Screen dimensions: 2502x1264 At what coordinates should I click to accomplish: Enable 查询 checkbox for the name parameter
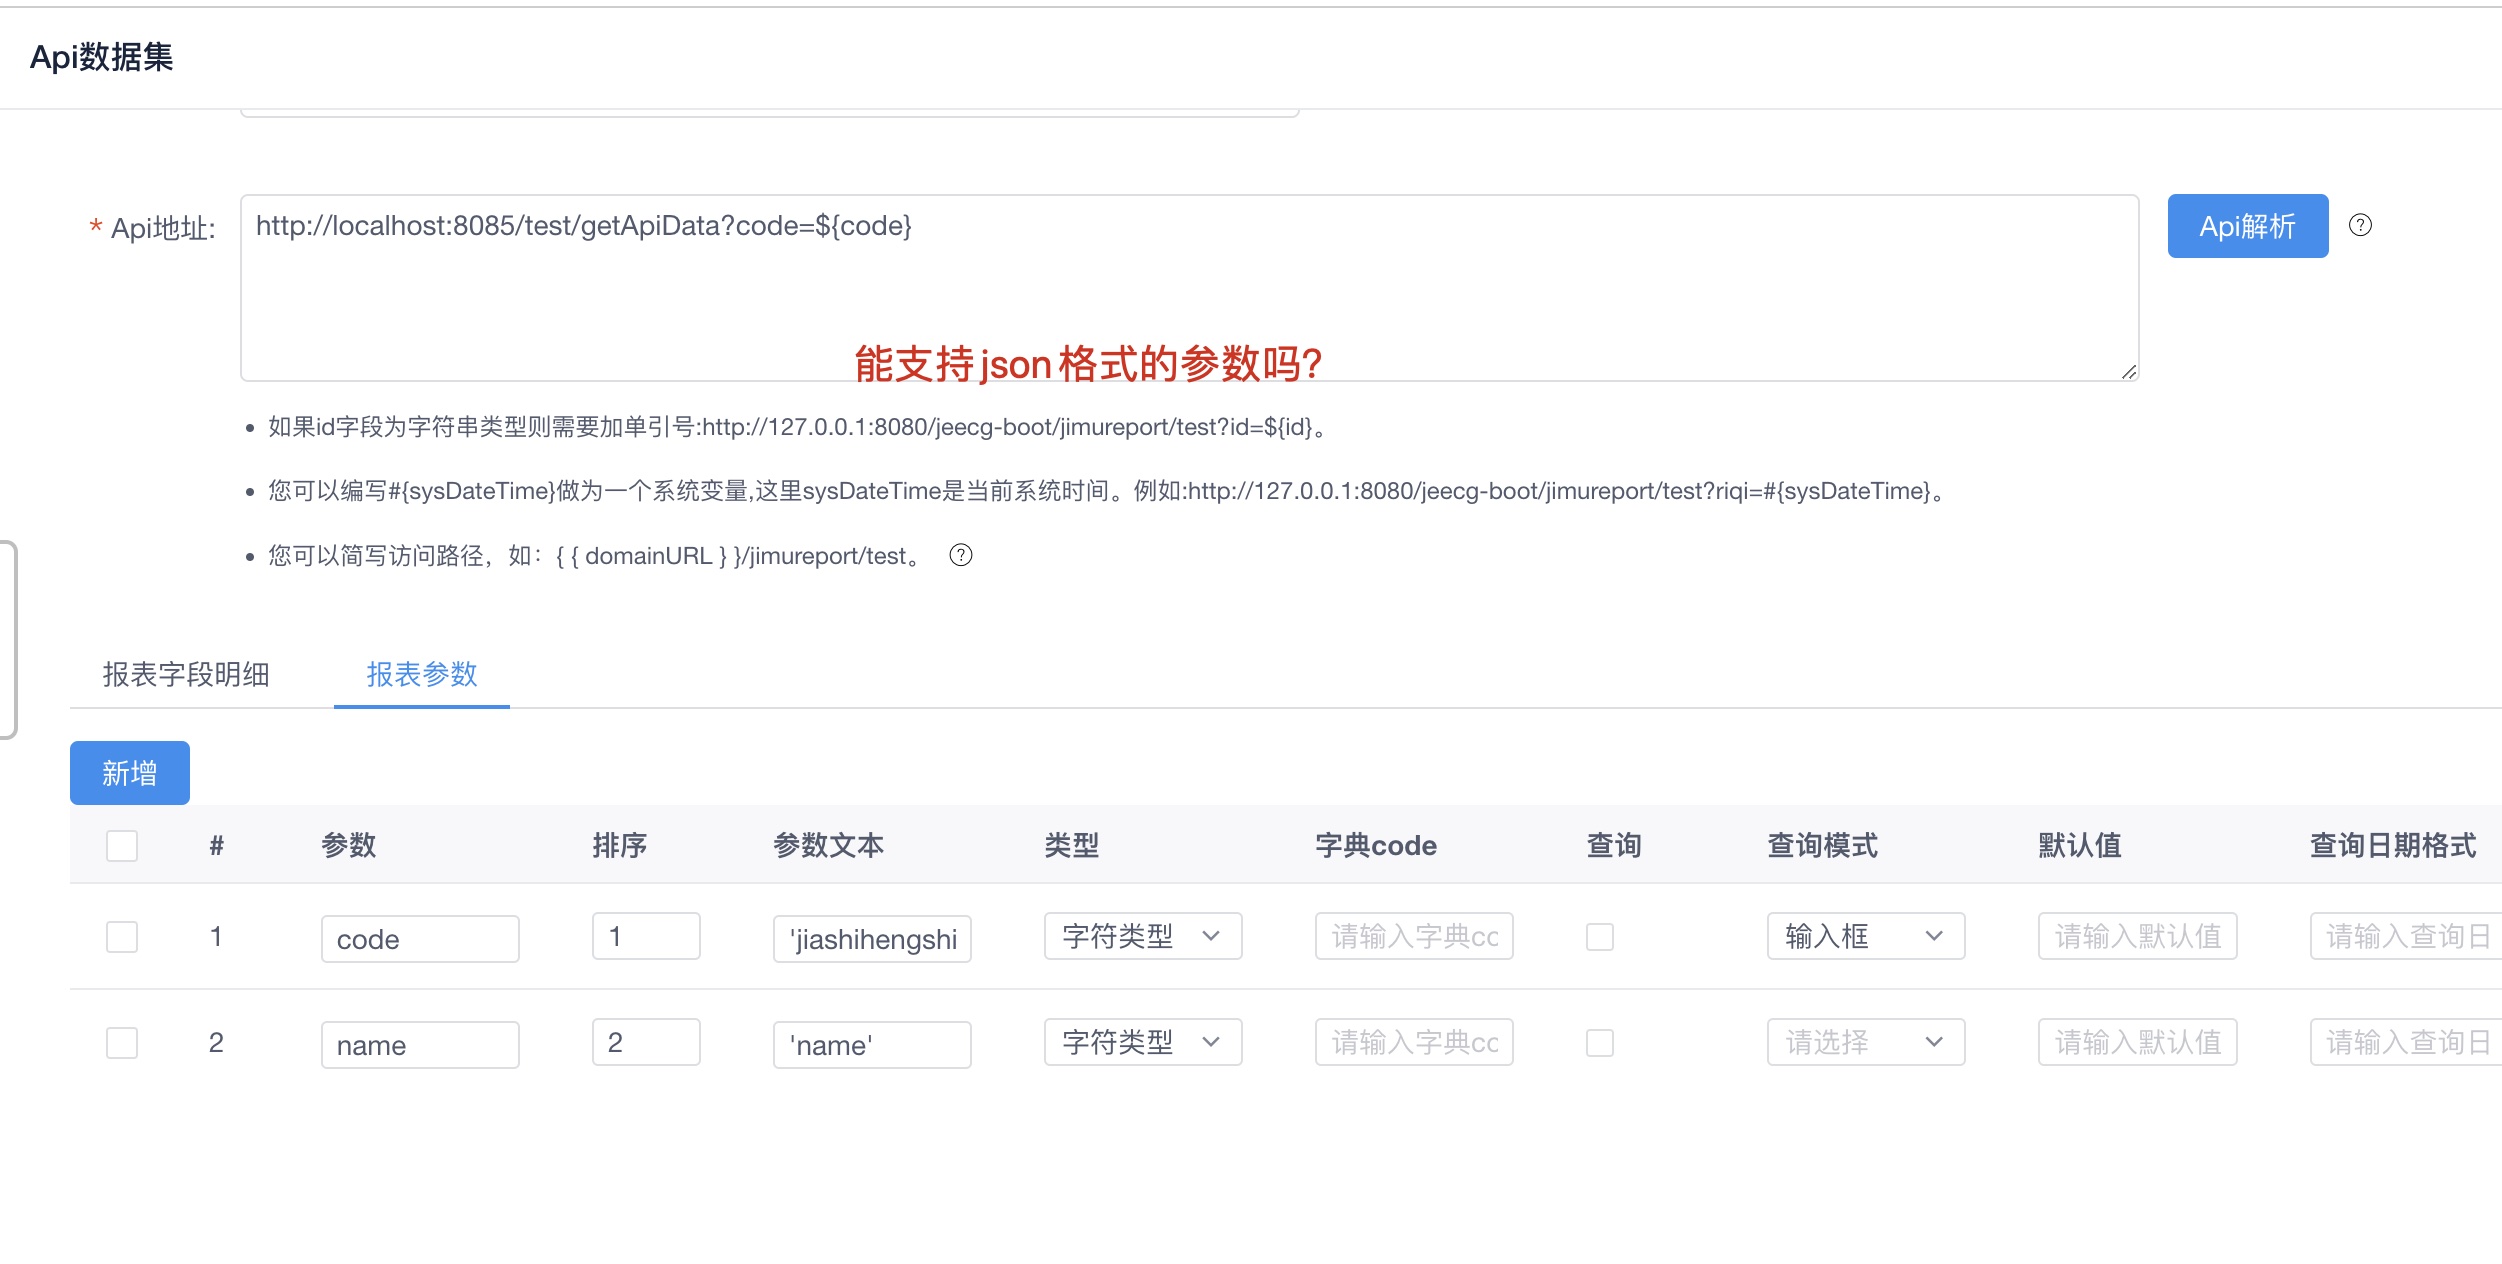pyautogui.click(x=1599, y=1043)
